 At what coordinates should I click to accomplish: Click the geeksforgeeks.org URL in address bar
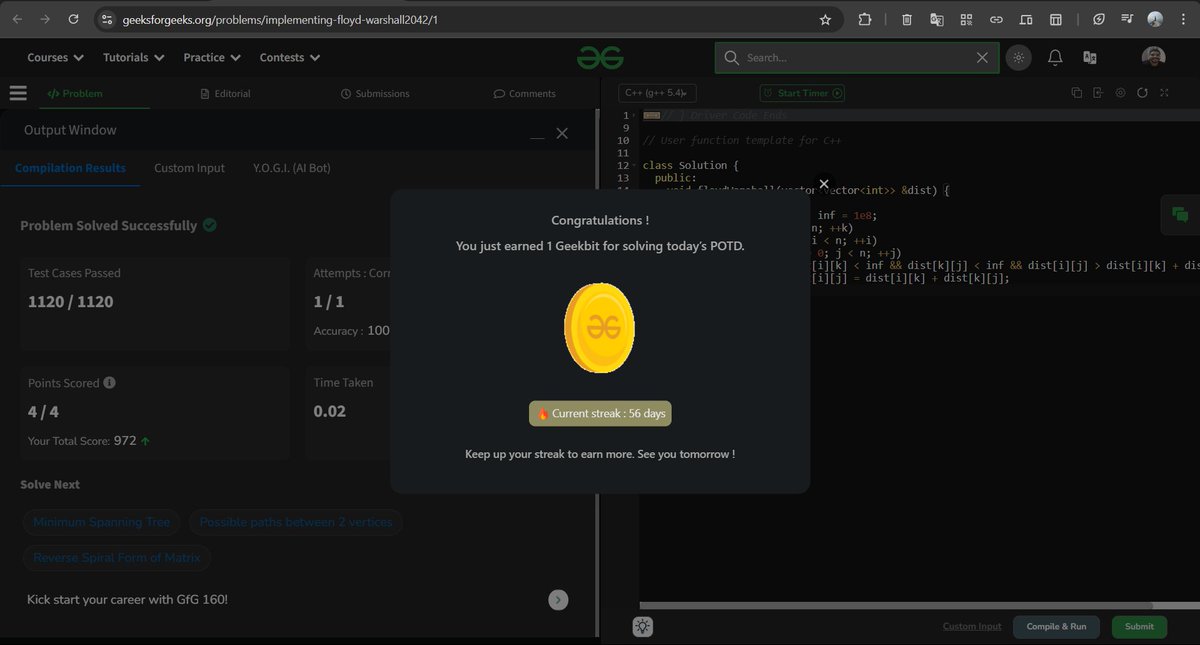280,19
